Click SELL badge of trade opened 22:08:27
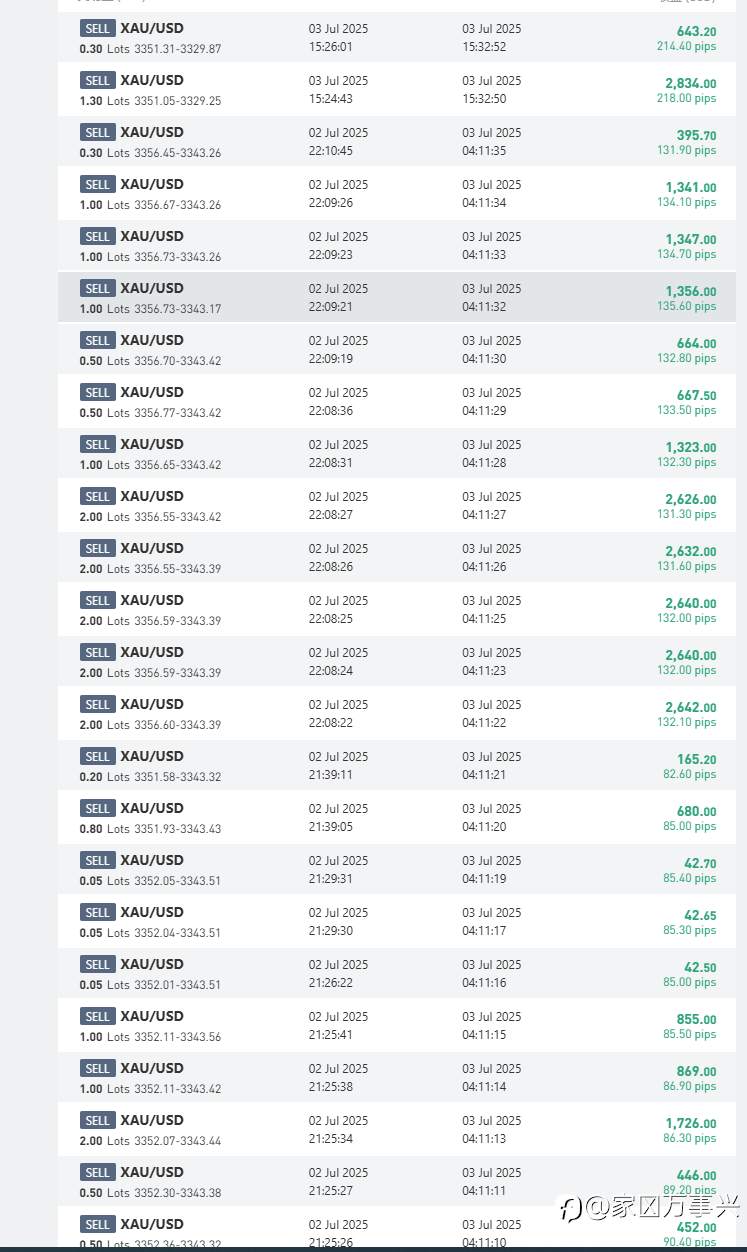 (98, 496)
